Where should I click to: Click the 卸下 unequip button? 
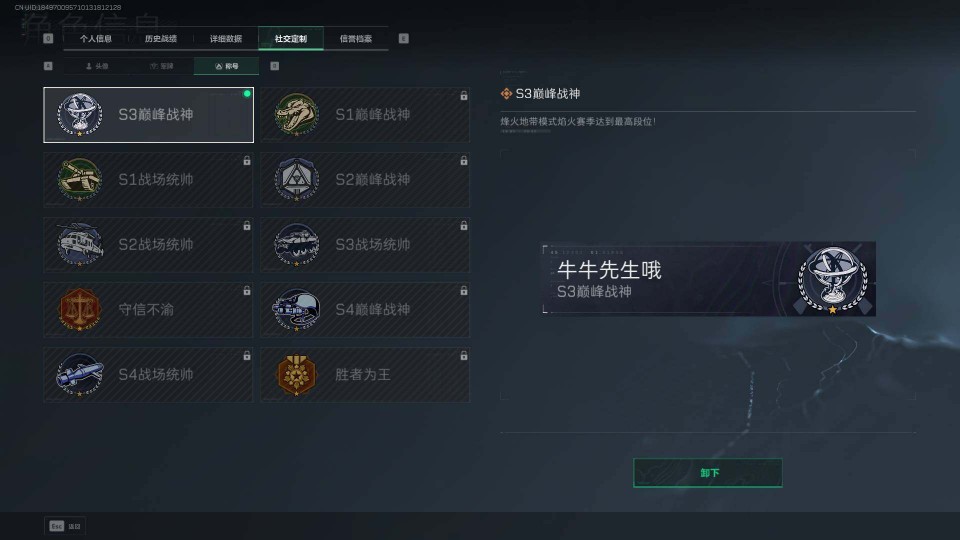(708, 473)
